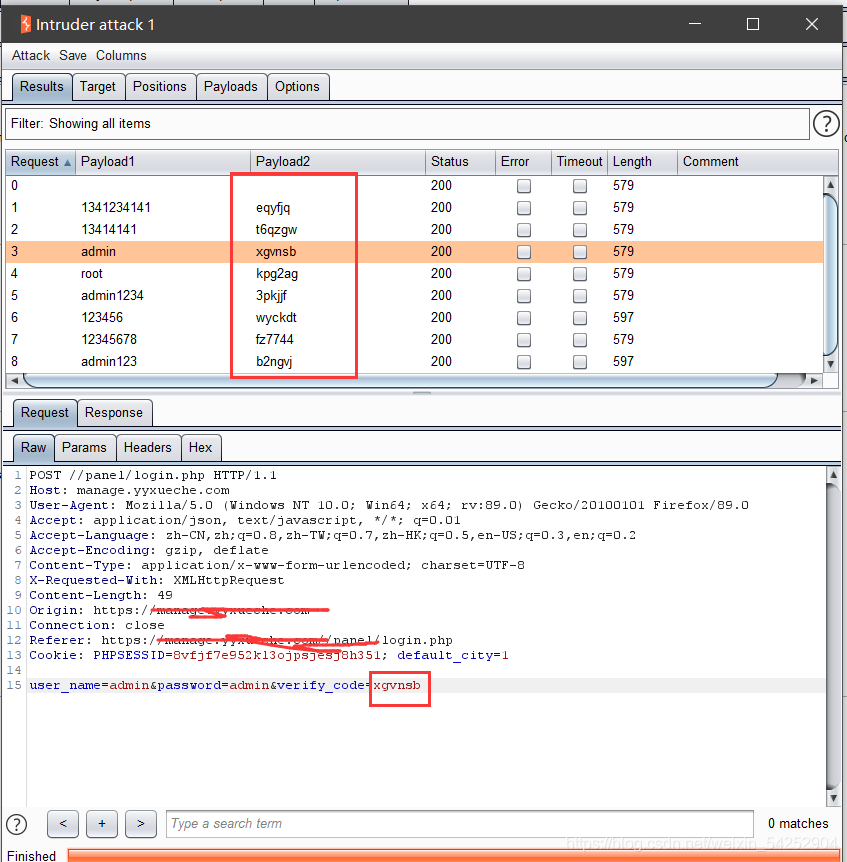Select the Raw view tab
Viewport: 847px width, 862px height.
coord(34,447)
